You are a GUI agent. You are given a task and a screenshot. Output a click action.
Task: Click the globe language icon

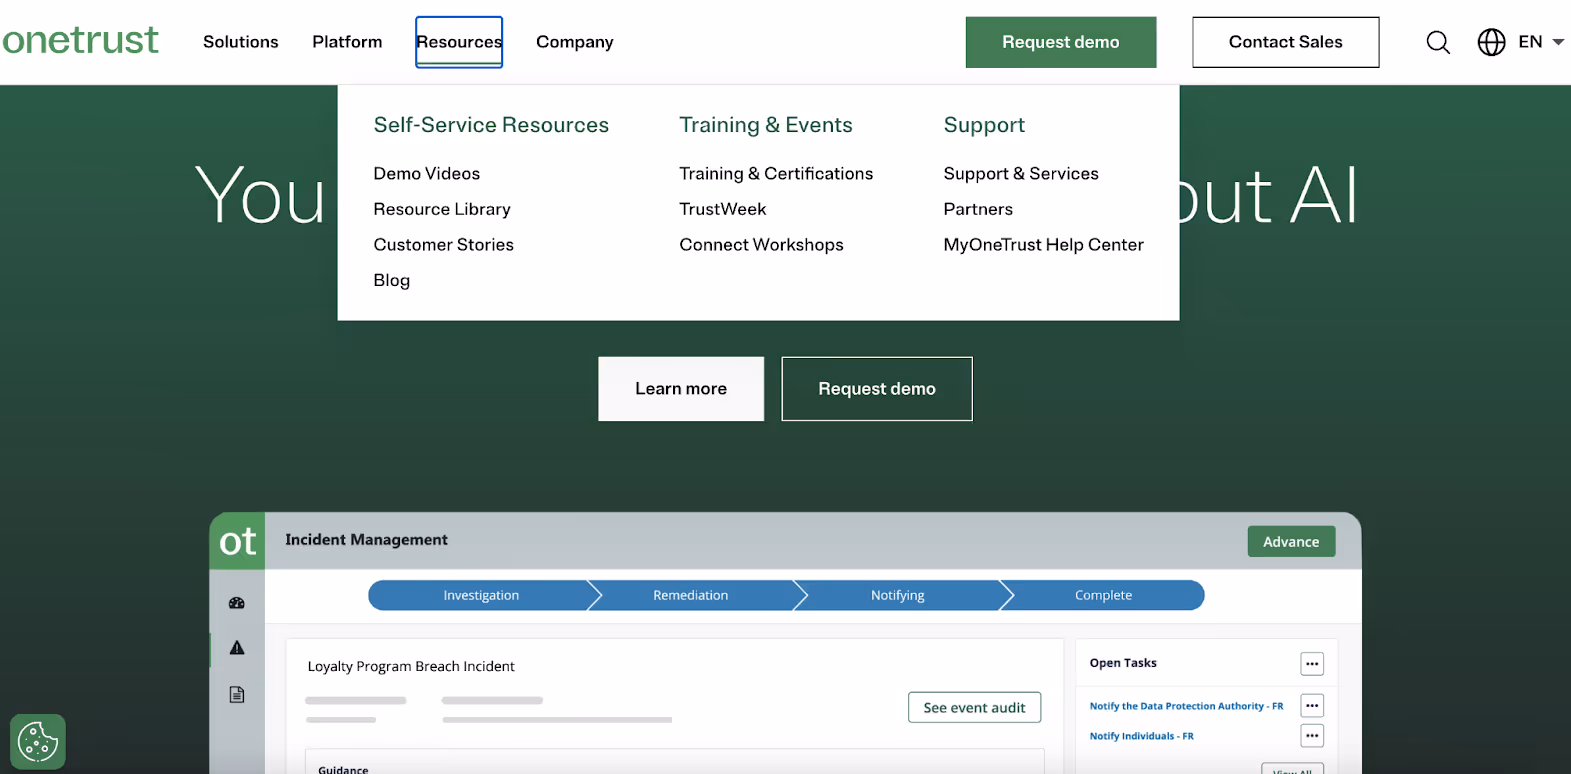1491,42
